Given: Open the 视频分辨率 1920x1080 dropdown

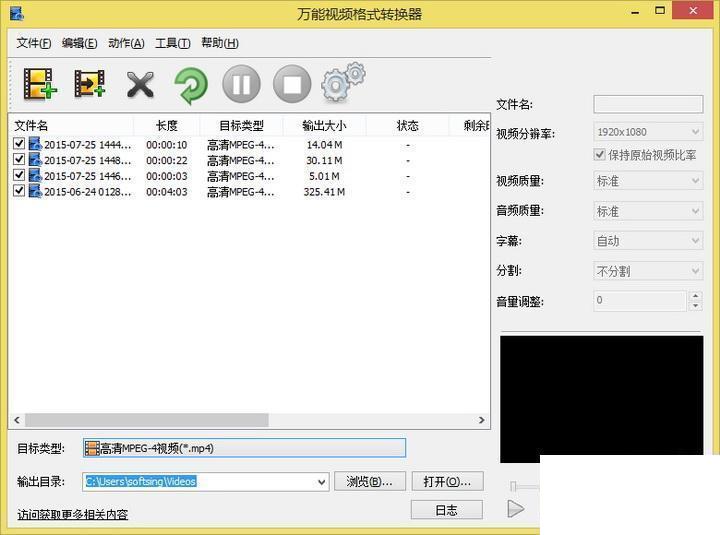Looking at the screenshot, I should click(x=648, y=132).
